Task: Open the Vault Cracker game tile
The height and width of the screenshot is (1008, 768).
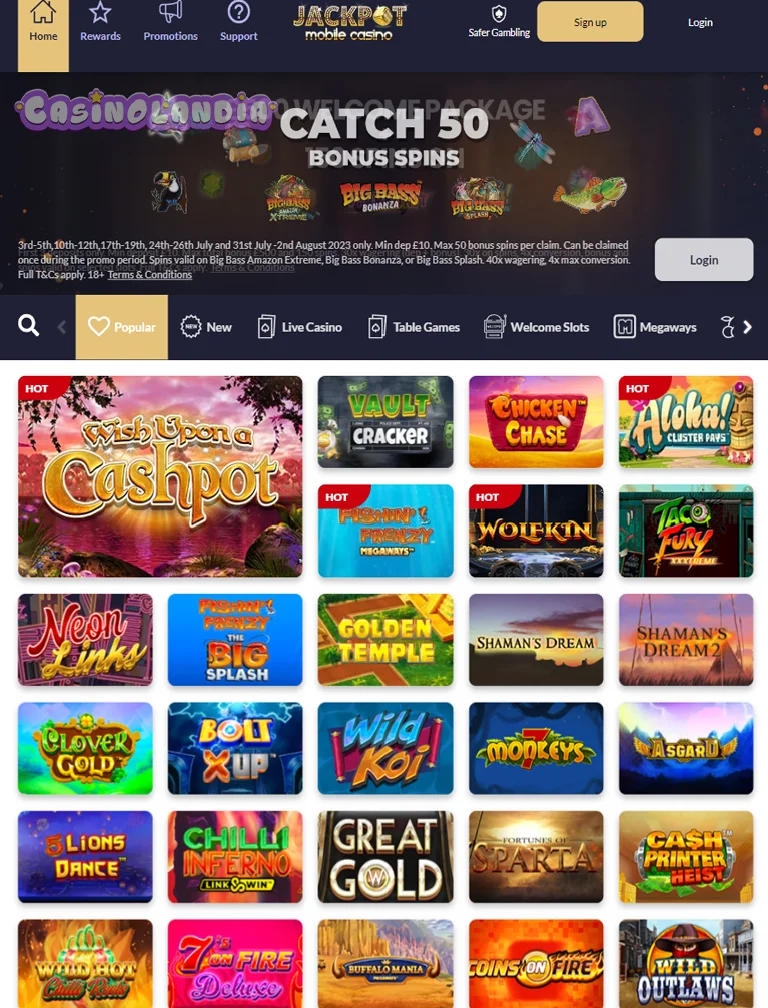Action: point(386,422)
